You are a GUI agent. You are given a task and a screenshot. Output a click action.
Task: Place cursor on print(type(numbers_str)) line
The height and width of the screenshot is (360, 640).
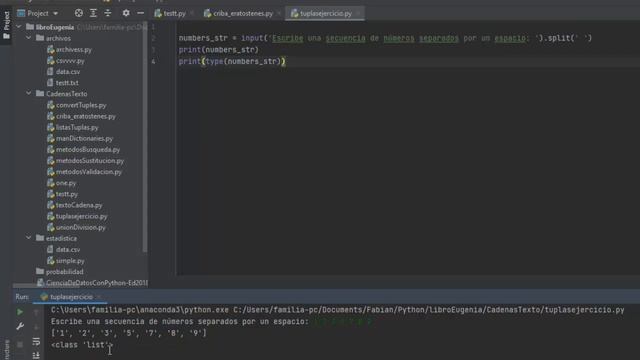point(232,61)
